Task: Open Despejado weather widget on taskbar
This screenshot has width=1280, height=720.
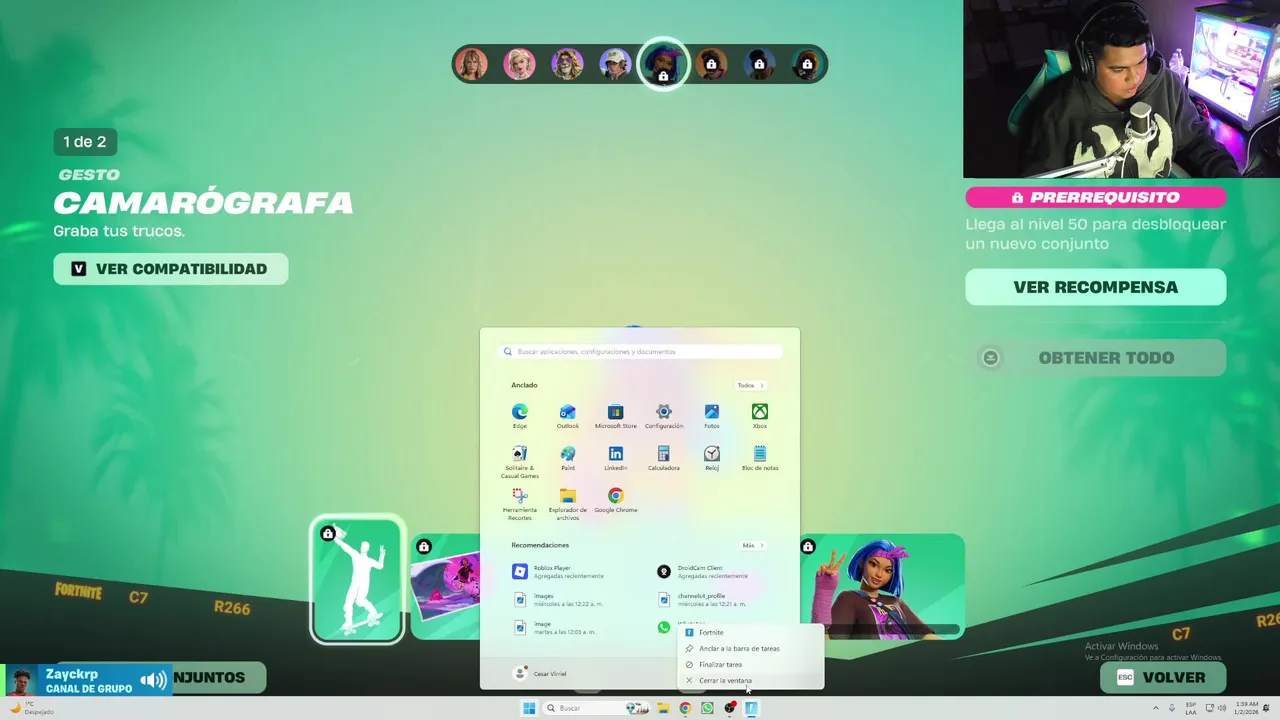Action: pos(32,708)
